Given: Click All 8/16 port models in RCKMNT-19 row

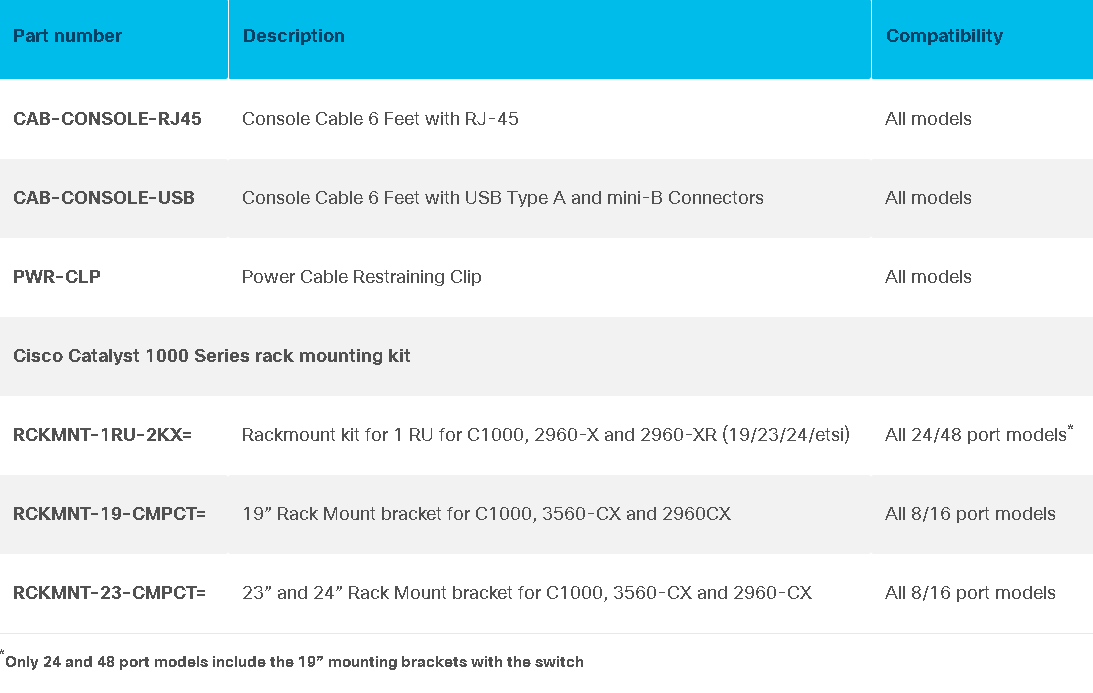Looking at the screenshot, I should tap(970, 514).
